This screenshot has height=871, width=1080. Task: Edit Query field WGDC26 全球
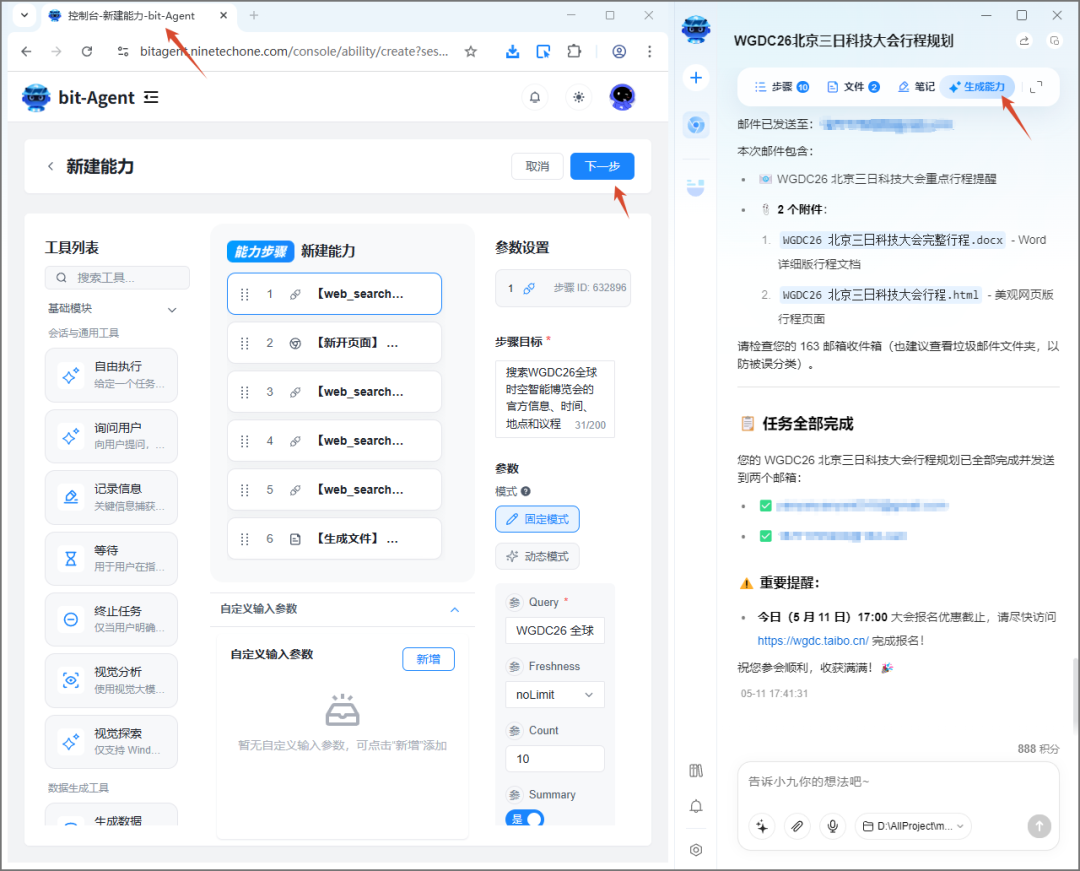pos(554,631)
